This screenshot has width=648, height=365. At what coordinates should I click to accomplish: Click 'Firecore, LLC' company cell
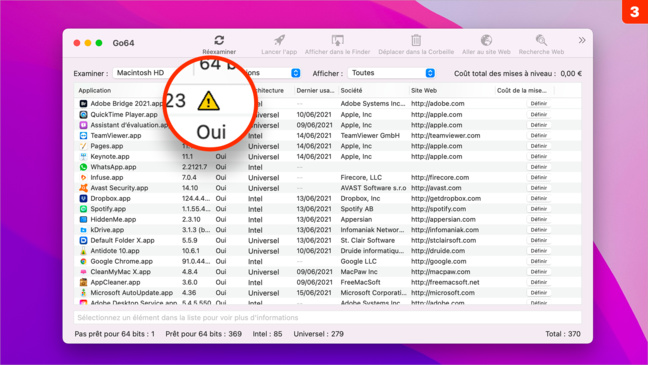pyautogui.click(x=361, y=177)
